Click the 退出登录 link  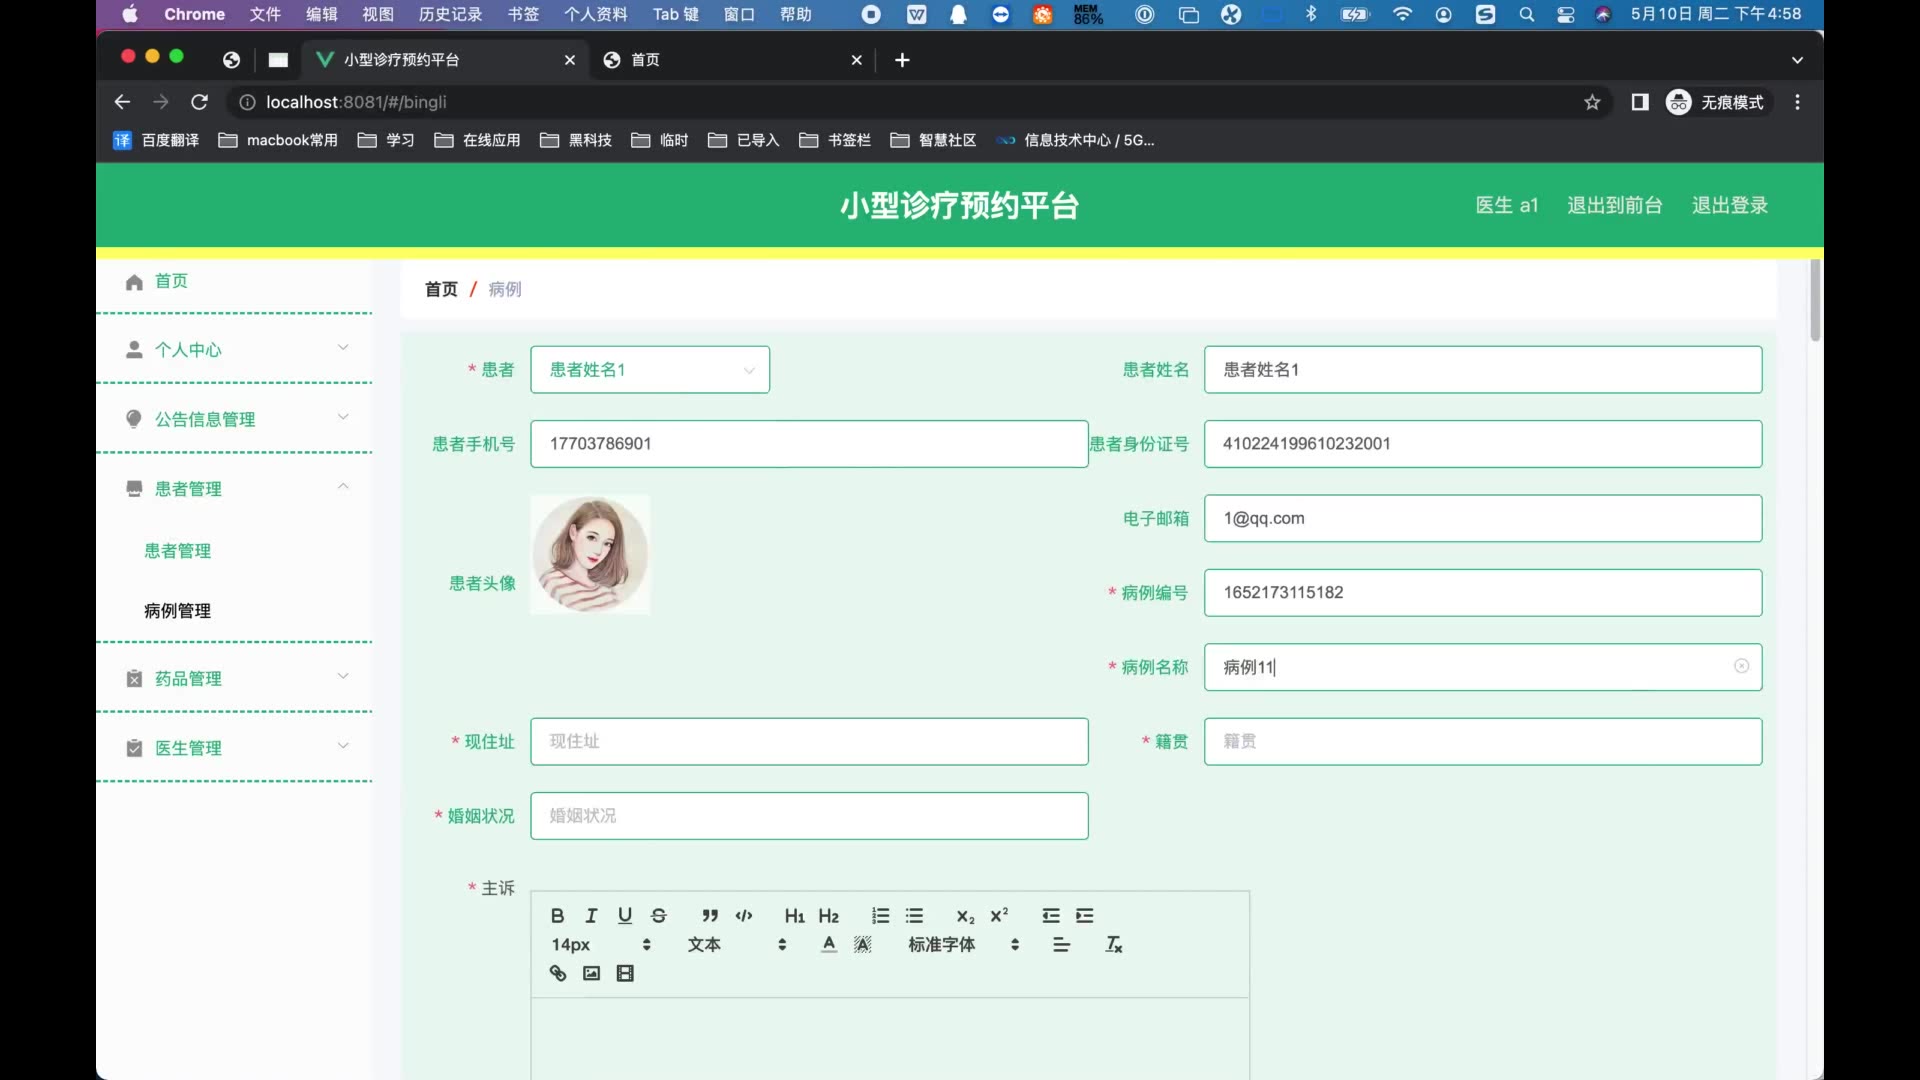coord(1730,205)
